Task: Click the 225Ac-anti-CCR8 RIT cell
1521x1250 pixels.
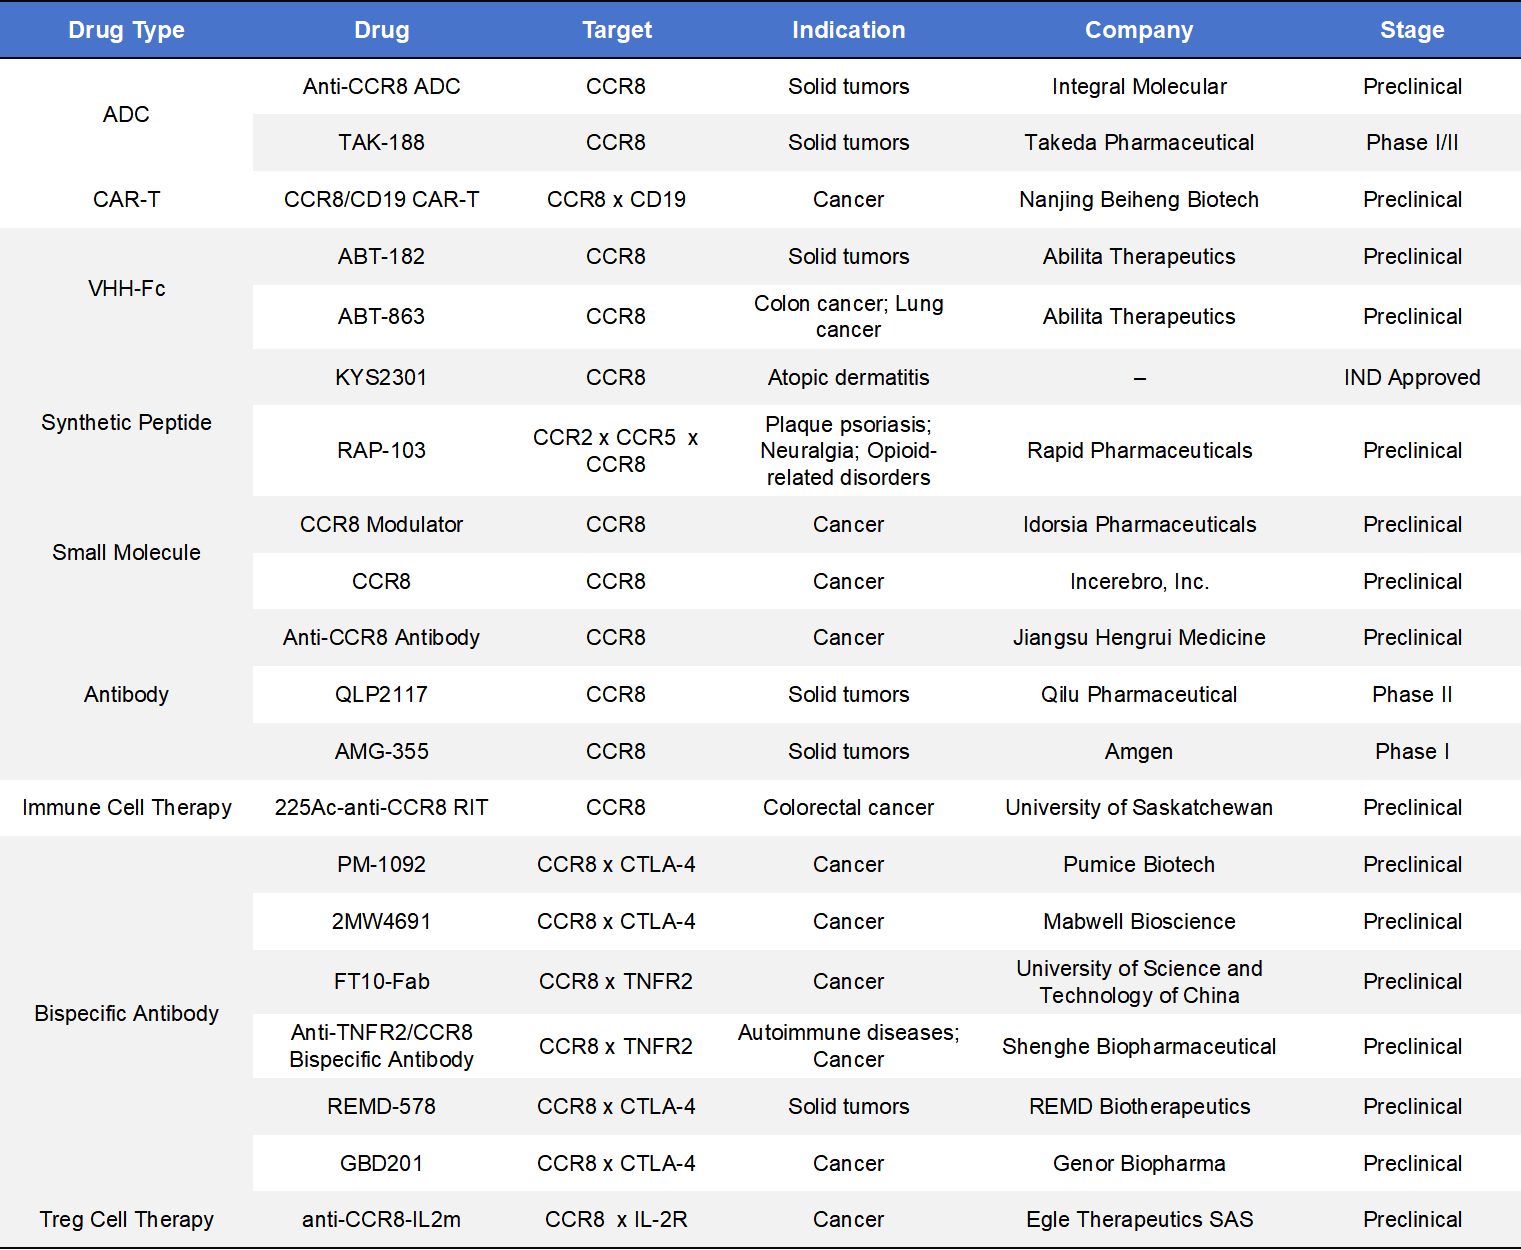Action: [x=381, y=807]
